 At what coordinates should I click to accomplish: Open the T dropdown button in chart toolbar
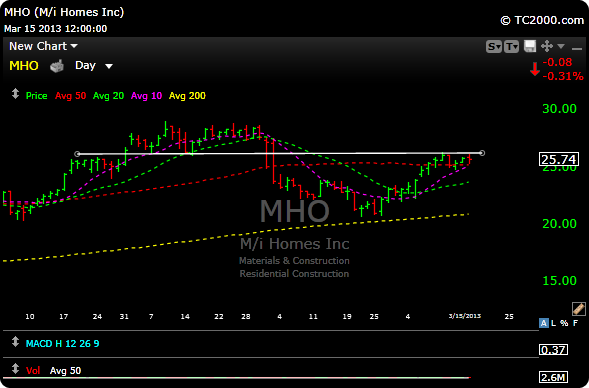(512, 47)
